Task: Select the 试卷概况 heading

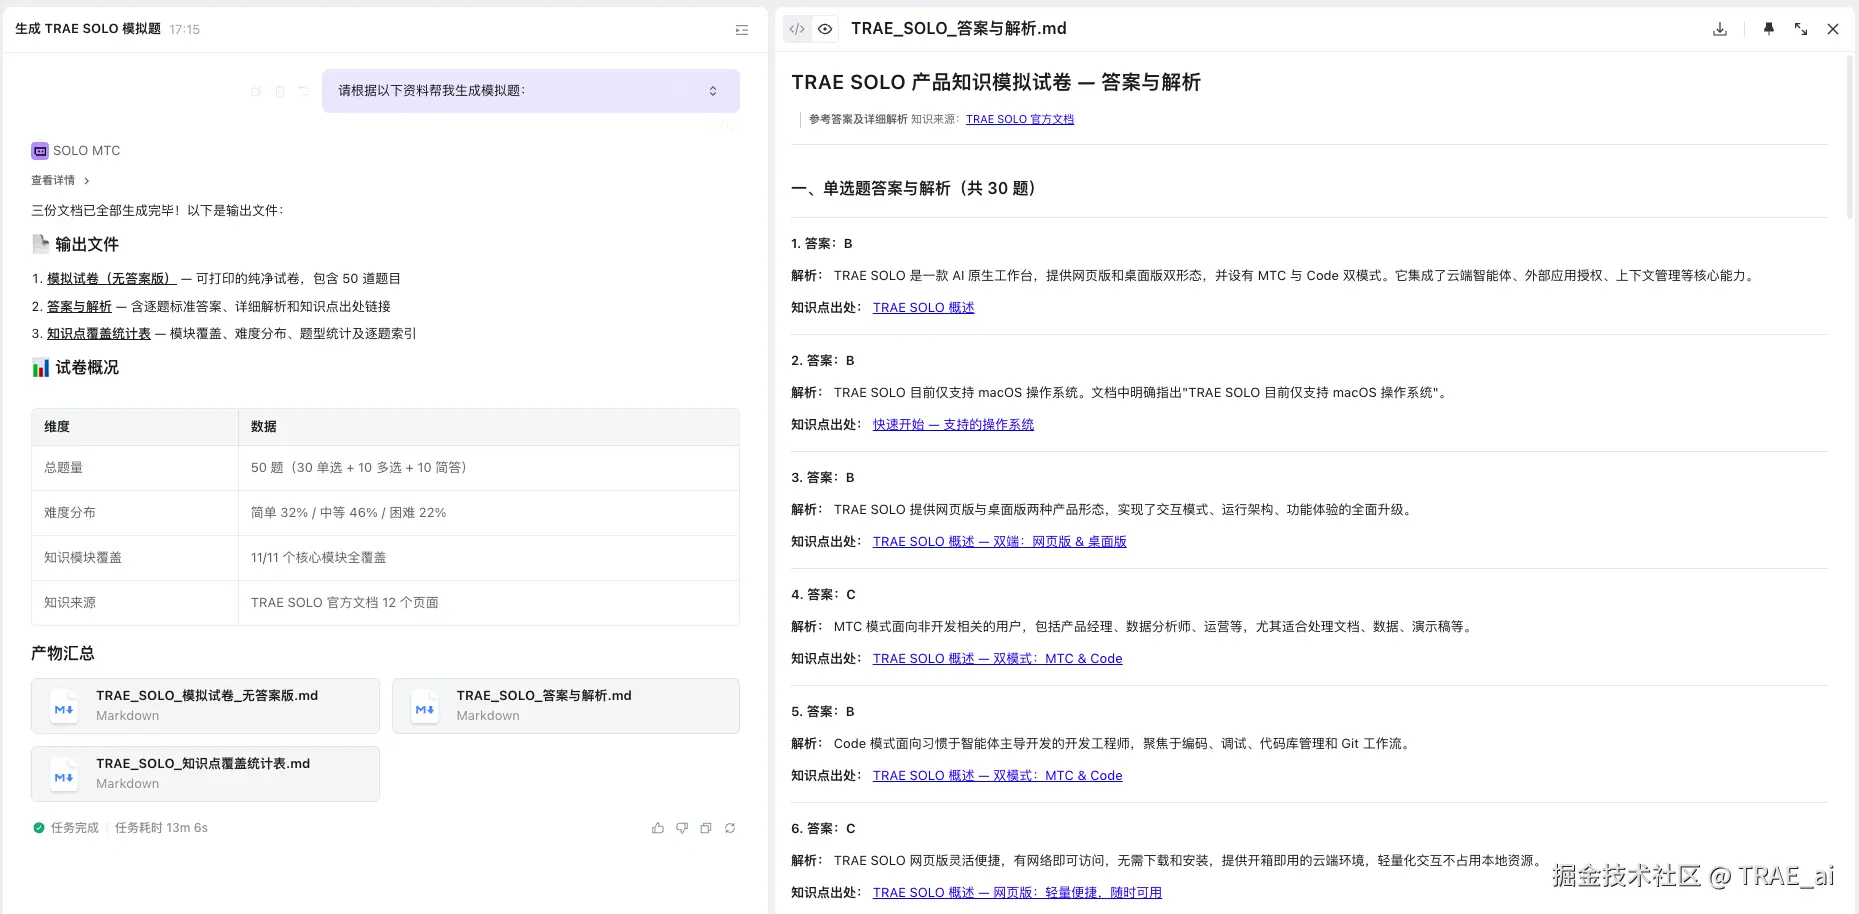Action: 87,368
